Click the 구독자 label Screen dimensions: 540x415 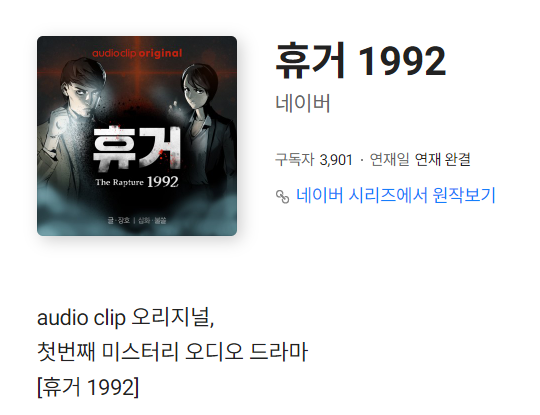click(x=295, y=159)
